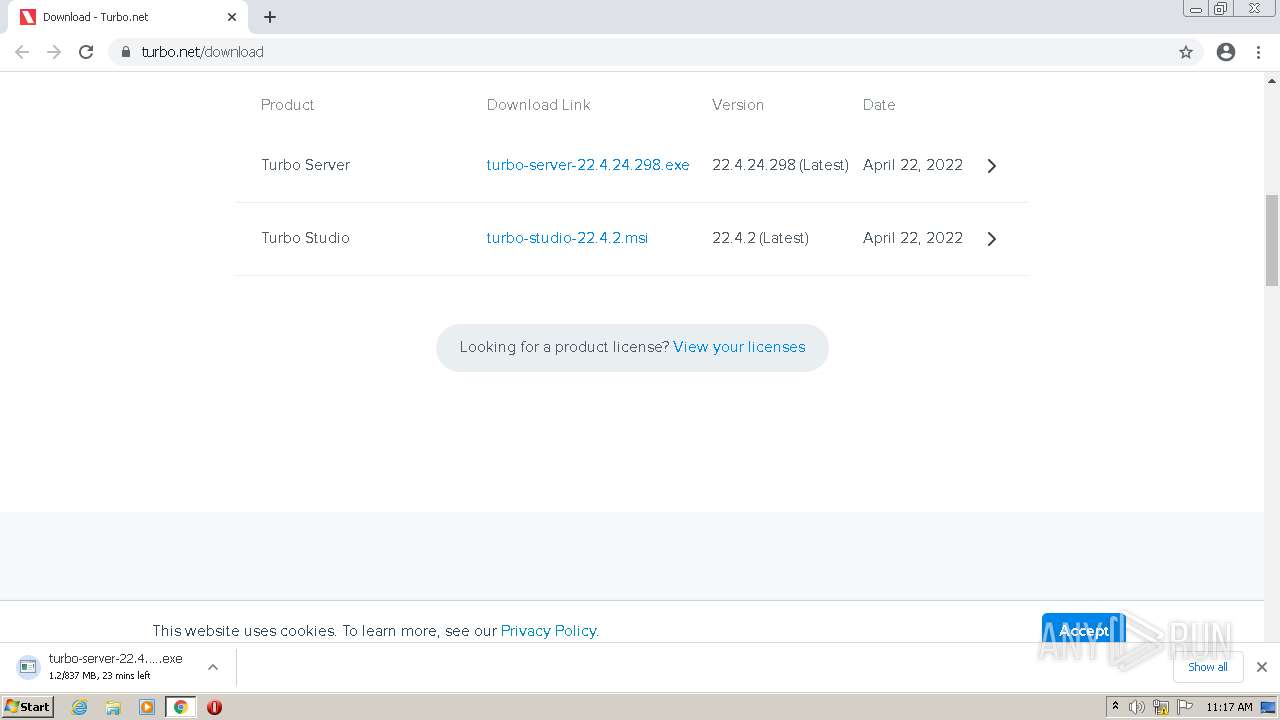Click the Download Link column header
This screenshot has width=1280, height=720.
(x=539, y=105)
